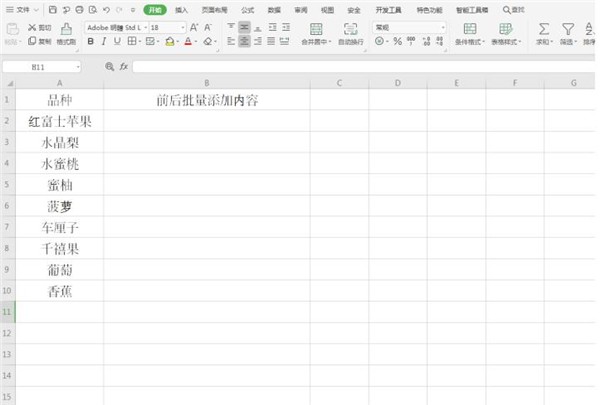Toggle Italic formatting button
The height and width of the screenshot is (405, 600).
[x=104, y=41]
